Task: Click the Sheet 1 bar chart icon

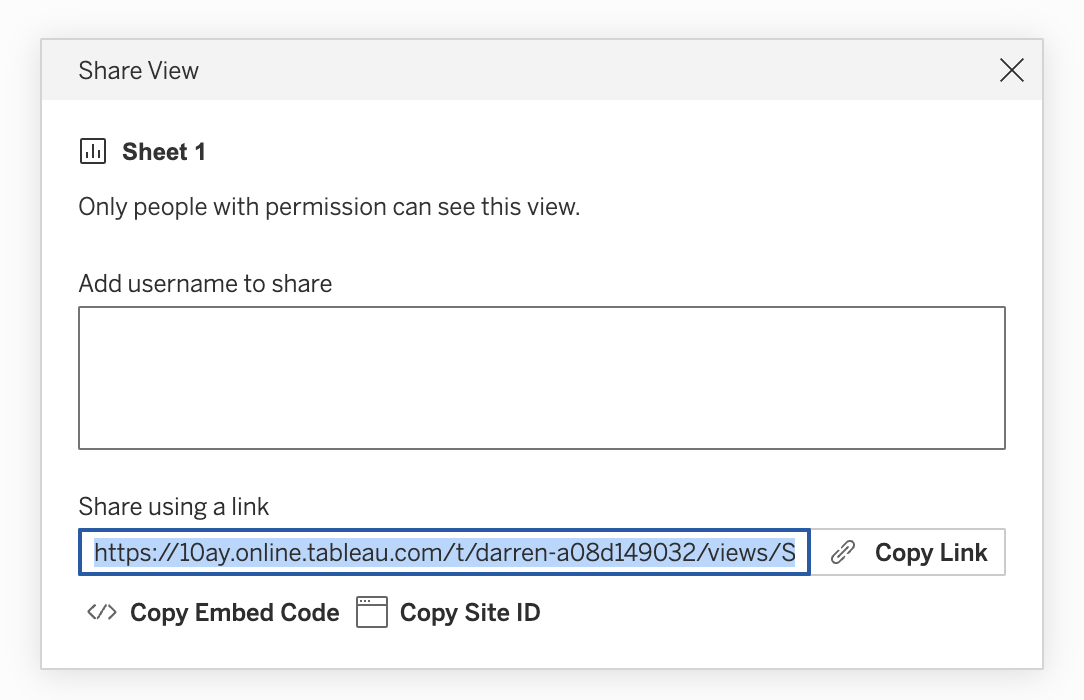Action: pos(93,151)
